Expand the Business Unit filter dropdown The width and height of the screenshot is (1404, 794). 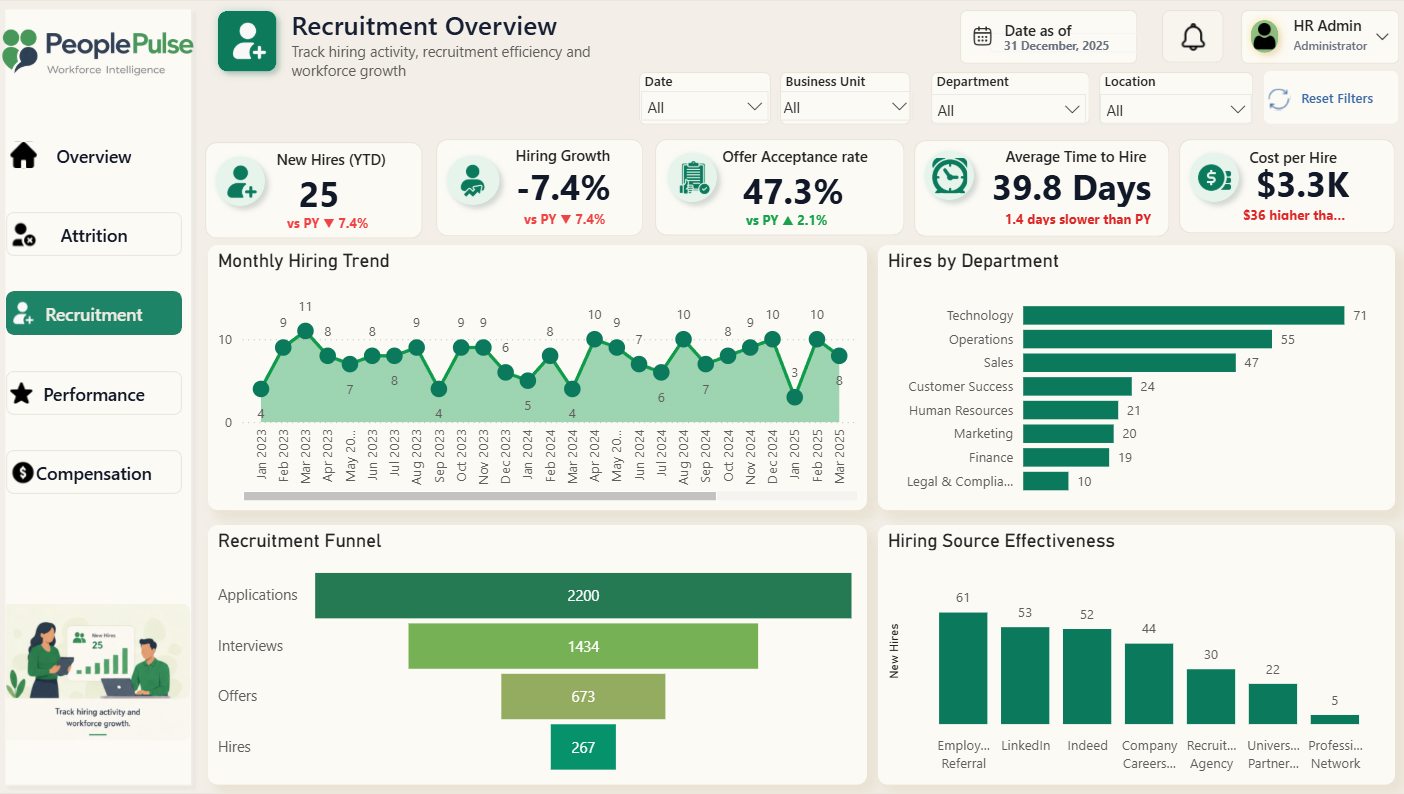click(844, 107)
